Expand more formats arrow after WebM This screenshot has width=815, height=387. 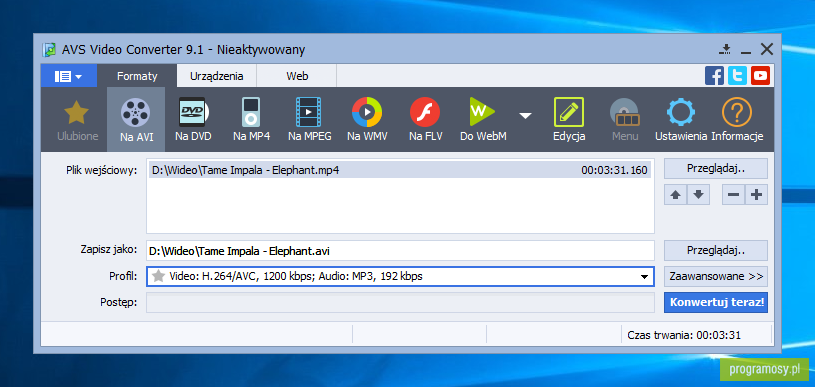tap(525, 115)
